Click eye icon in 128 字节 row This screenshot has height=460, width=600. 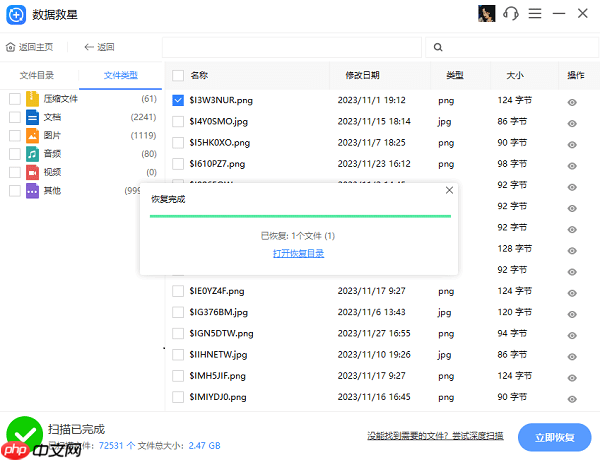tap(572, 251)
